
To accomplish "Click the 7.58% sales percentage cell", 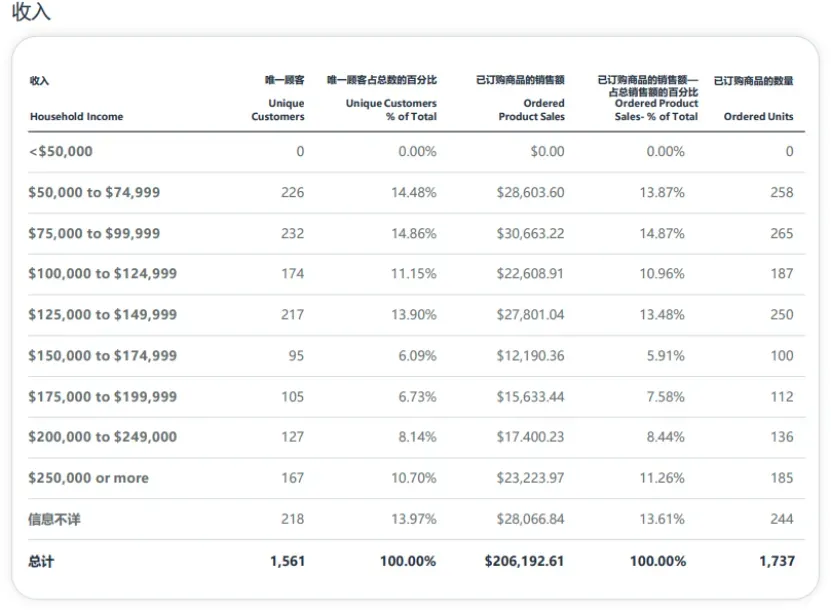I will click(x=666, y=396).
